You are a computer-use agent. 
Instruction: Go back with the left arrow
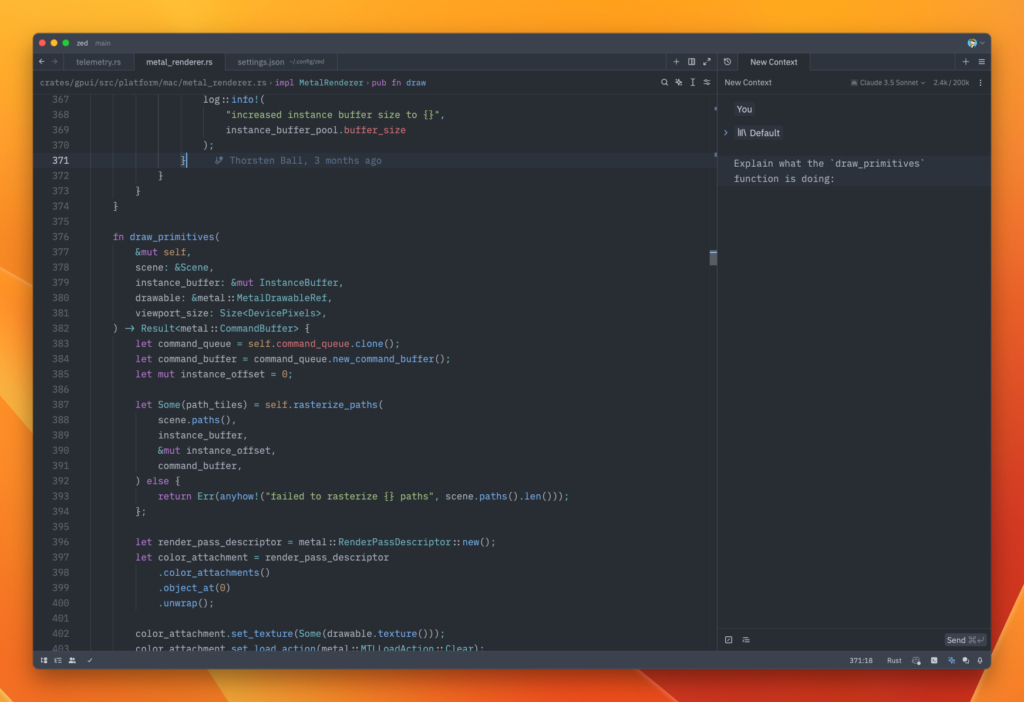tap(42, 61)
